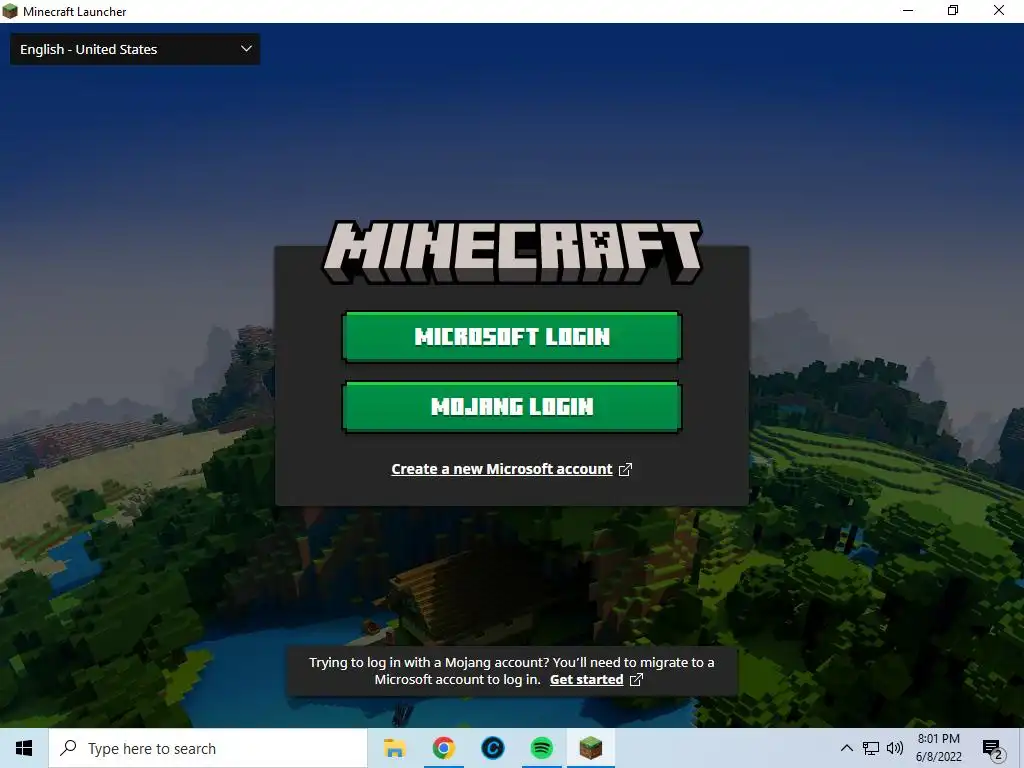Close the Minecraft Launcher window
The image size is (1024, 768).
point(999,10)
